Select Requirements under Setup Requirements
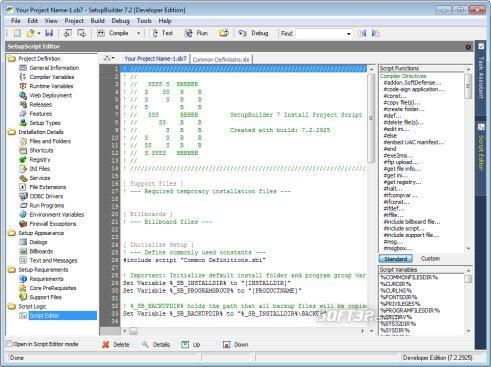Screen dimensions: 491x367 (46, 279)
